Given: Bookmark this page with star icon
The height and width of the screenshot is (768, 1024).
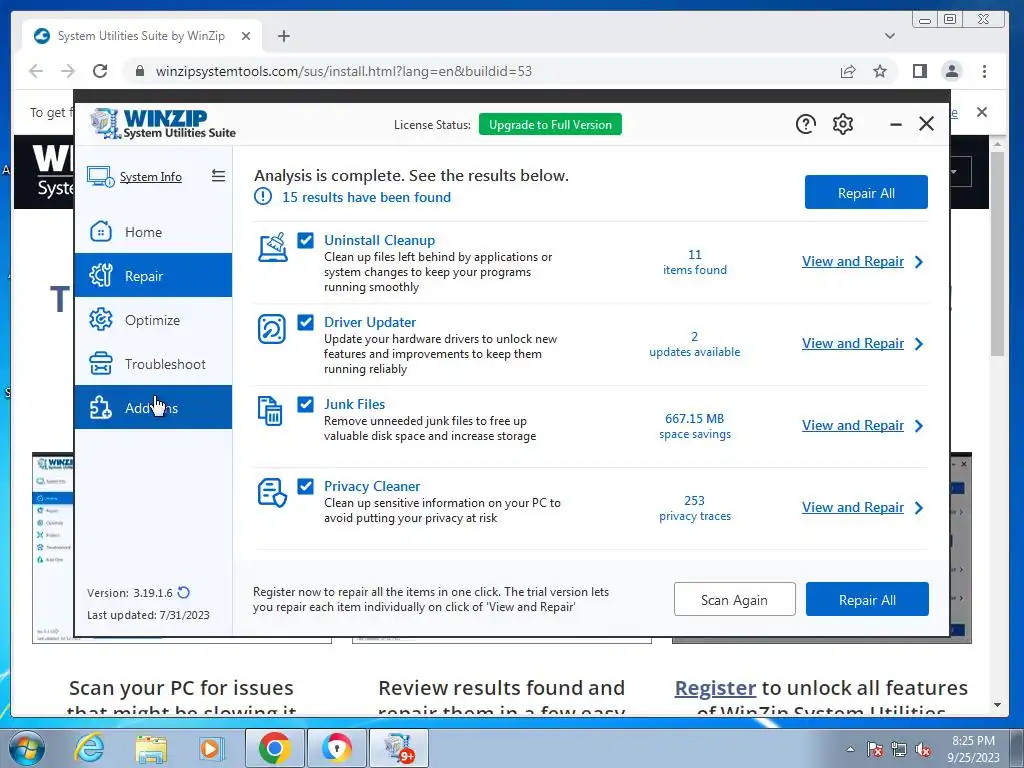Looking at the screenshot, I should pos(880,71).
